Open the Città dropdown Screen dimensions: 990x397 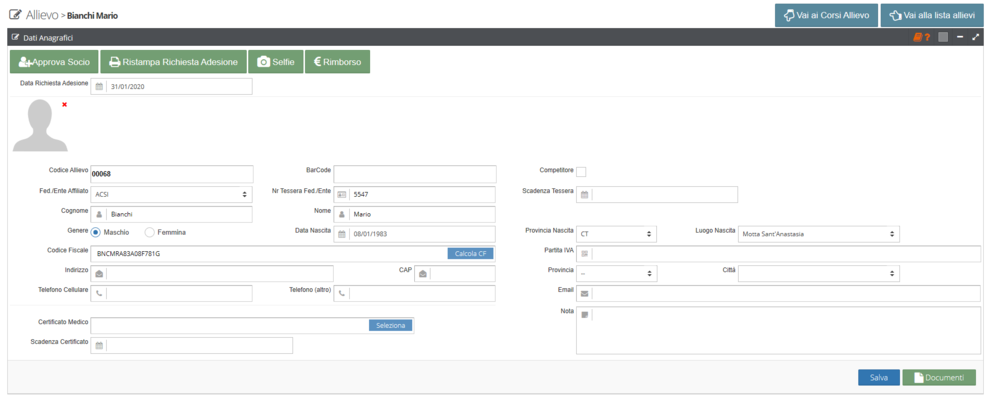819,274
